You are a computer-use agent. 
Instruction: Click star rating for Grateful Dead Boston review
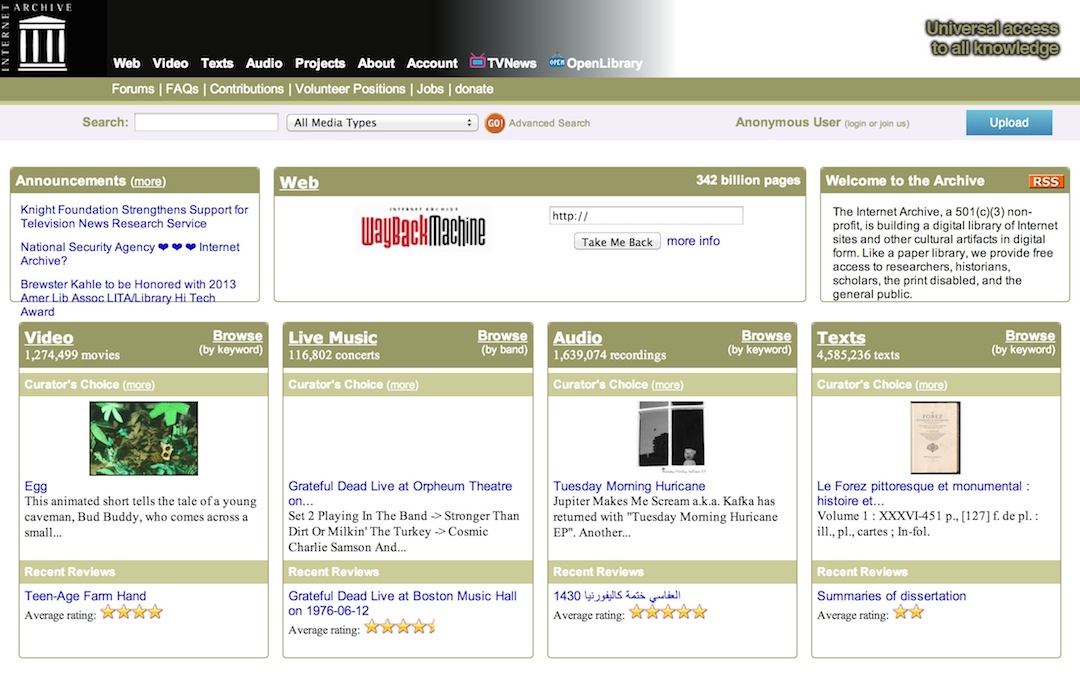pyautogui.click(x=400, y=627)
